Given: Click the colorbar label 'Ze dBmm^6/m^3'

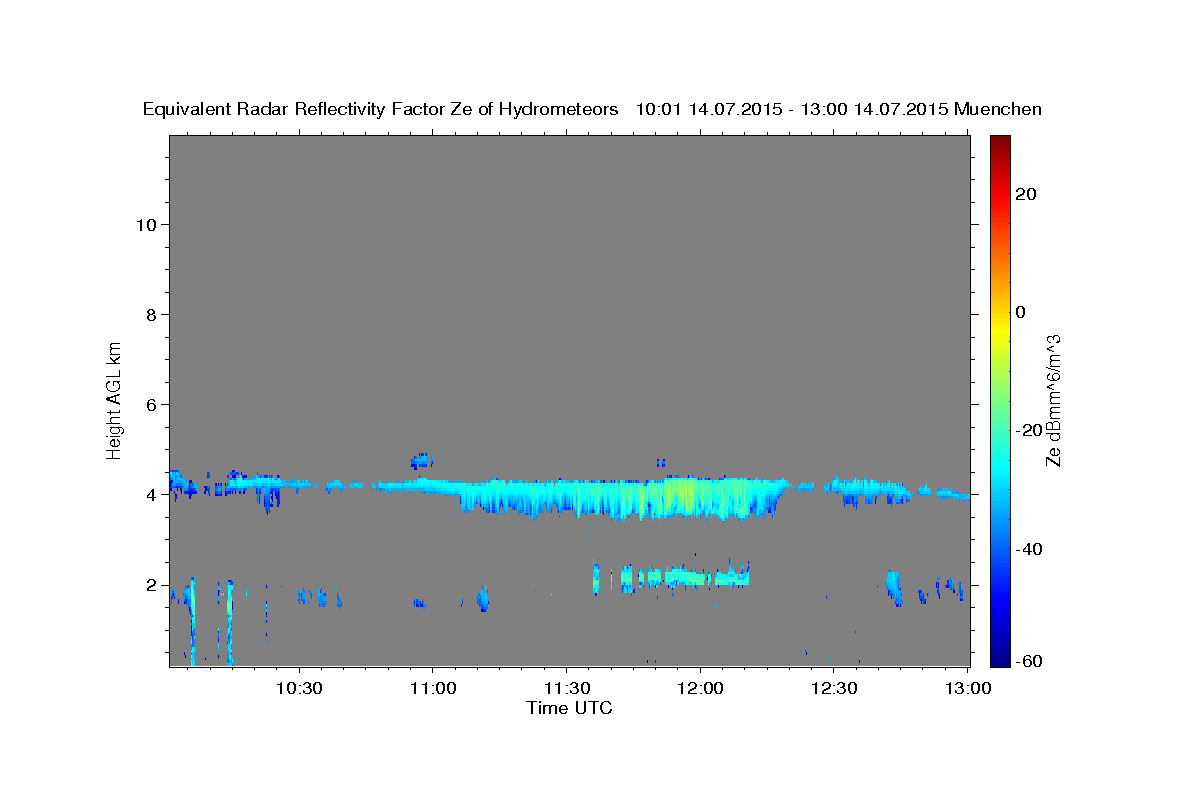Looking at the screenshot, I should [x=1052, y=400].
